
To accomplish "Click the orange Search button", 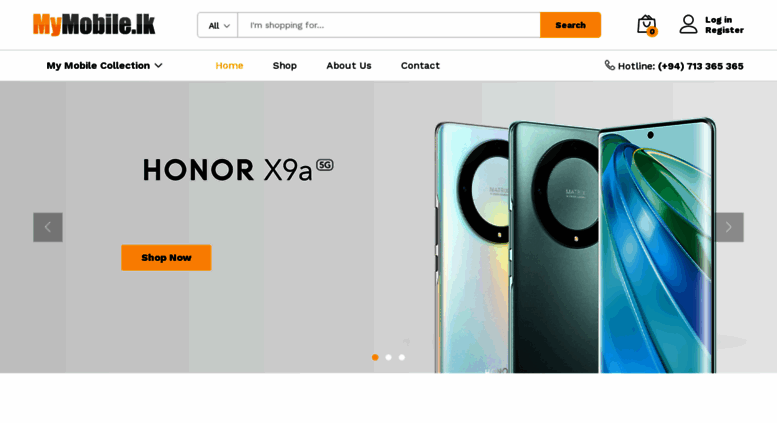I will [570, 25].
